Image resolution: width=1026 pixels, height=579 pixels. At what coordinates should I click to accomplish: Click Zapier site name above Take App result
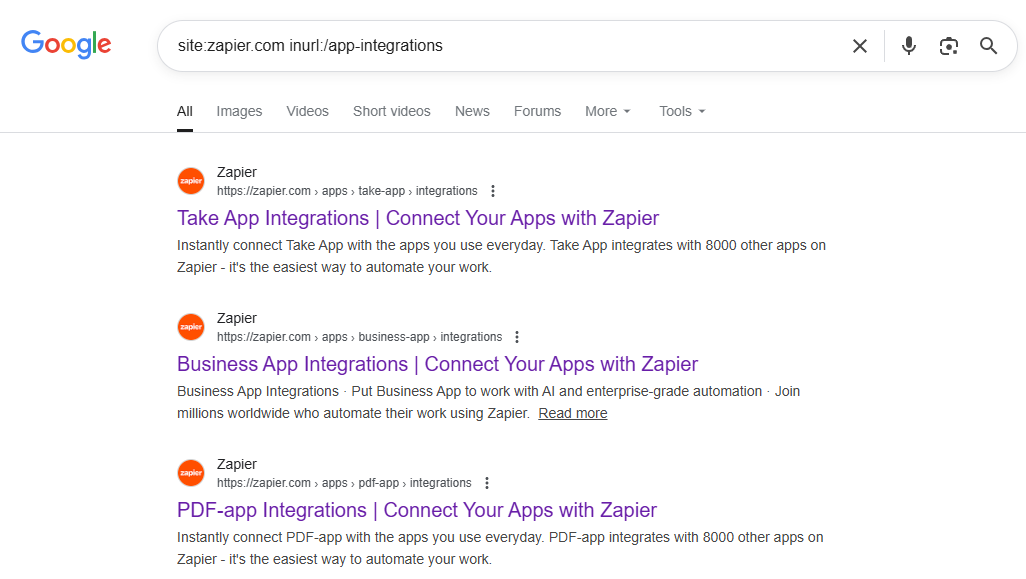[x=237, y=172]
